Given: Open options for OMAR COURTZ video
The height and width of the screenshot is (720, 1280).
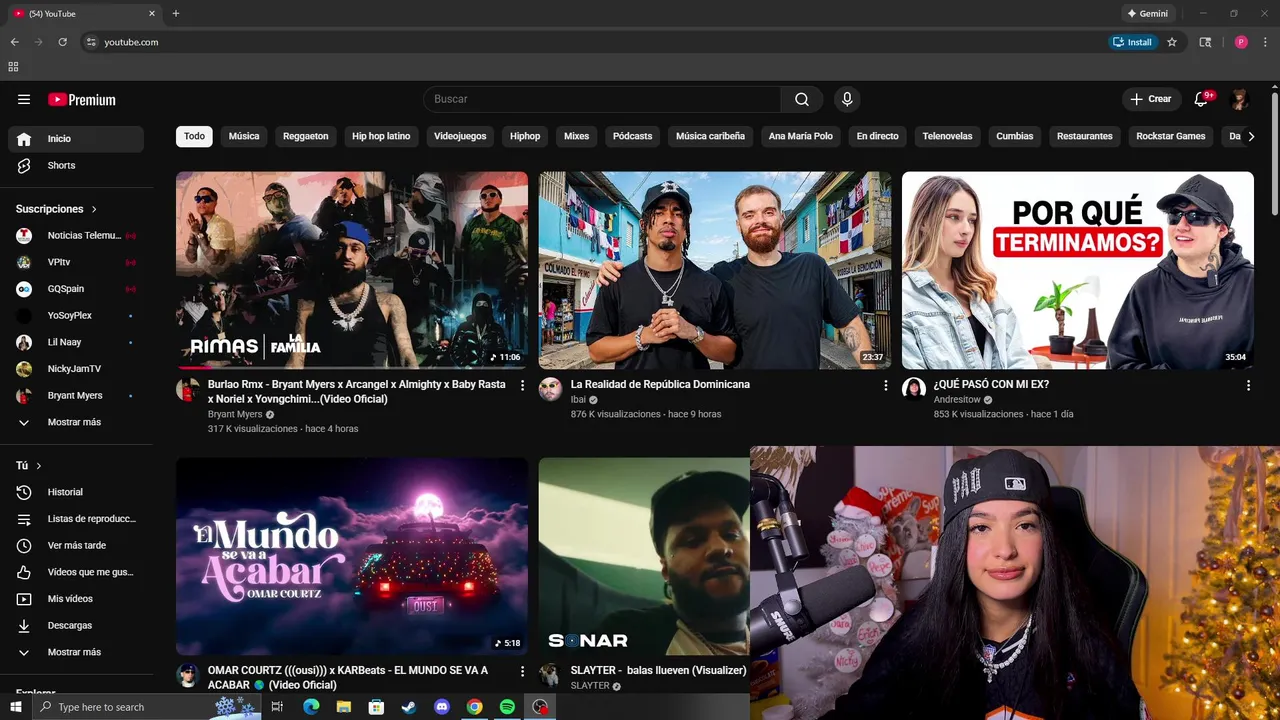Looking at the screenshot, I should coord(522,671).
